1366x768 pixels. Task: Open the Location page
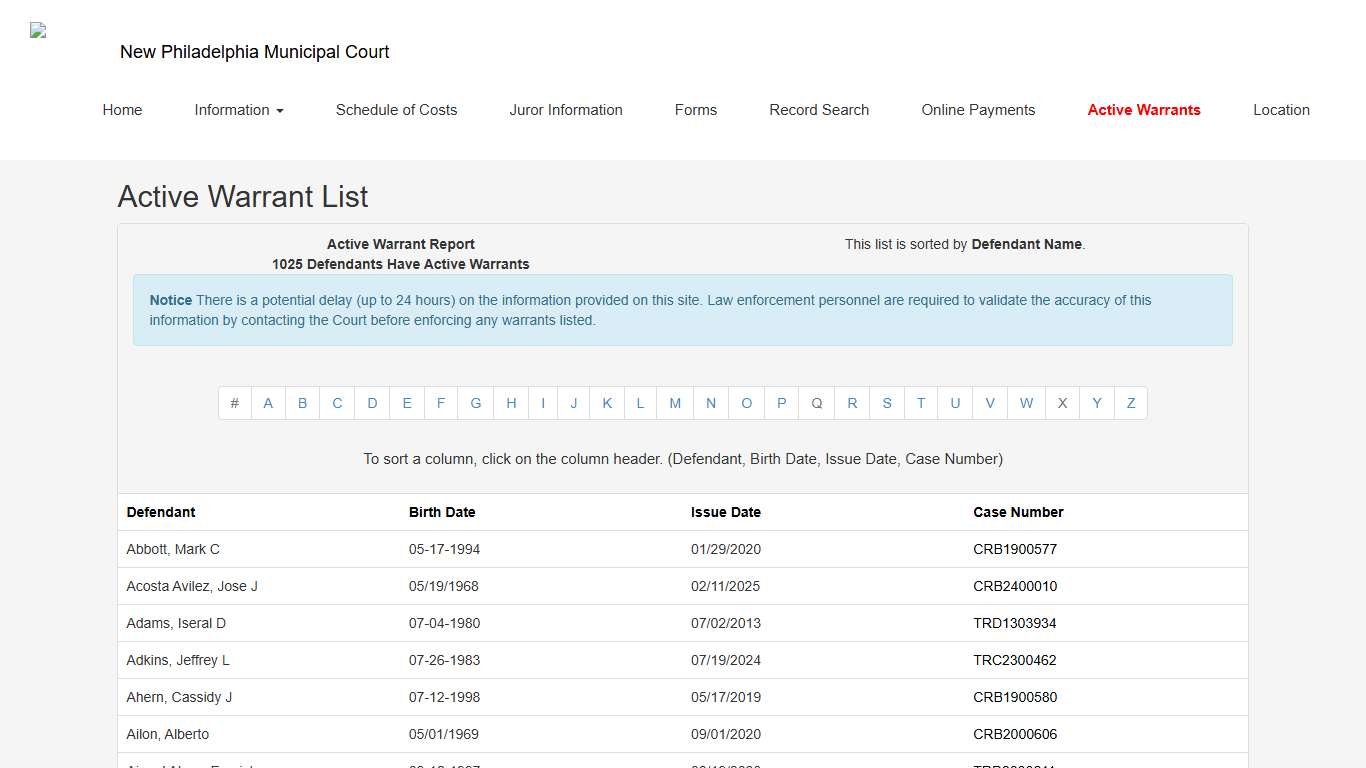tap(1281, 110)
